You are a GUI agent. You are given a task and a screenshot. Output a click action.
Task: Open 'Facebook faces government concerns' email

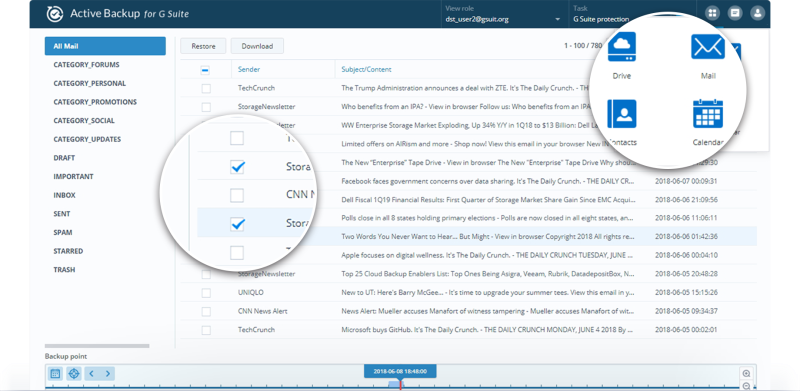click(x=487, y=181)
